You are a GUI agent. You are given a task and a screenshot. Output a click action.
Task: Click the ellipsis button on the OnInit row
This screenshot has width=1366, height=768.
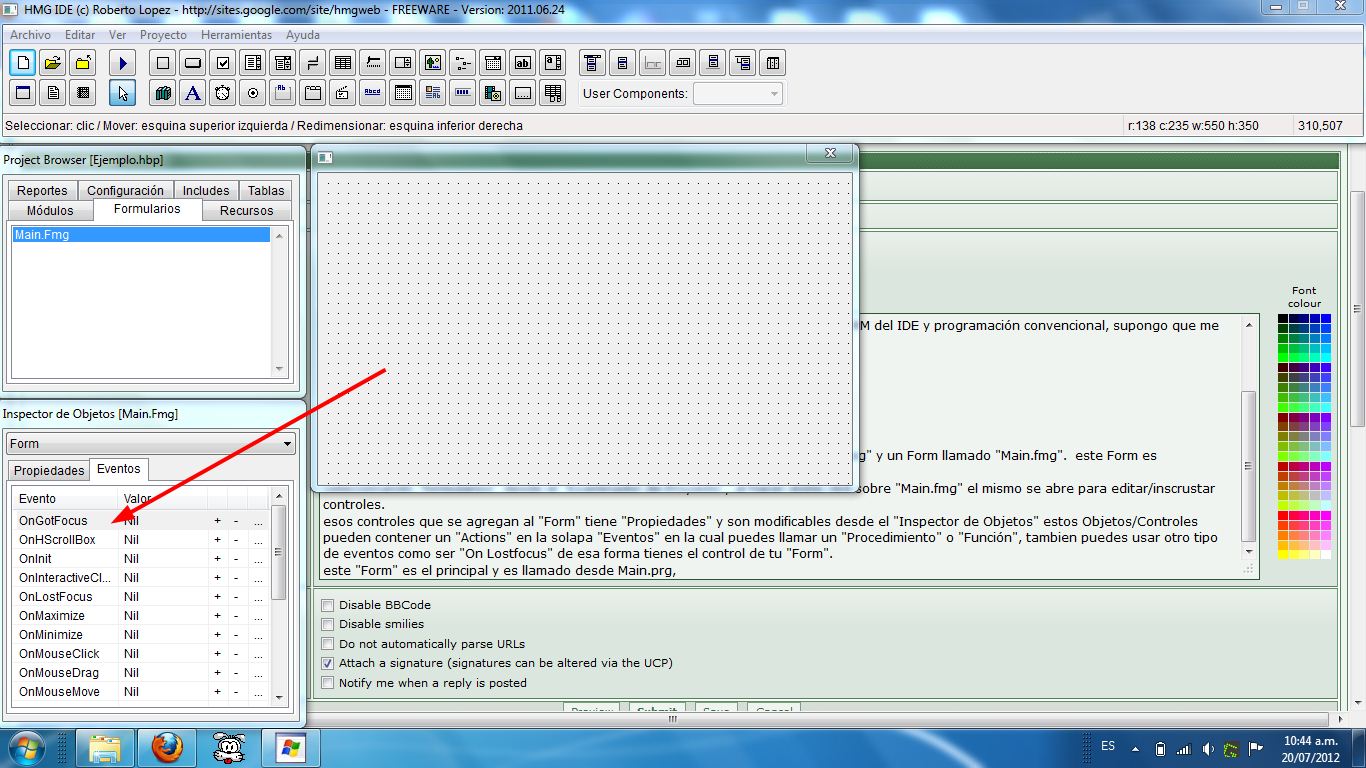click(258, 559)
